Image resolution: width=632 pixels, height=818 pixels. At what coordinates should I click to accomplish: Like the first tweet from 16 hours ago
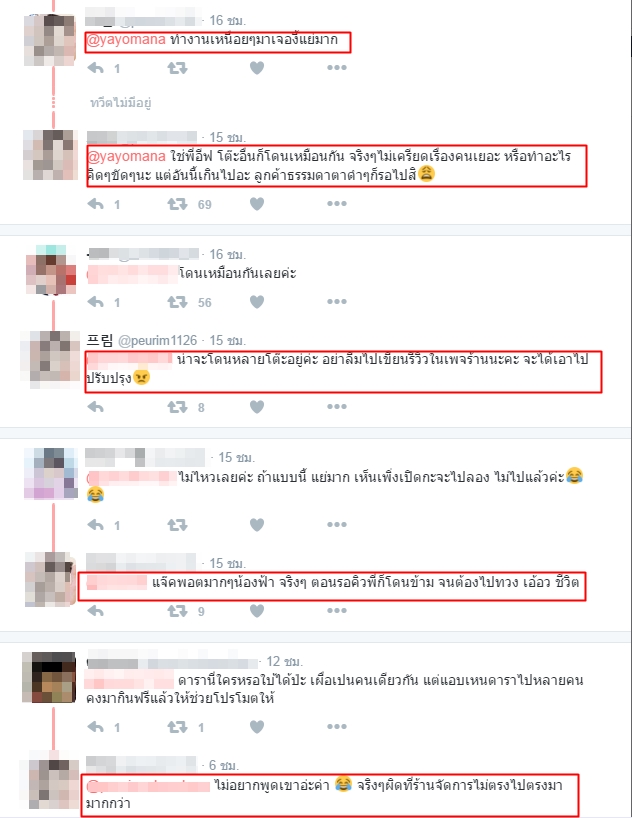click(257, 68)
